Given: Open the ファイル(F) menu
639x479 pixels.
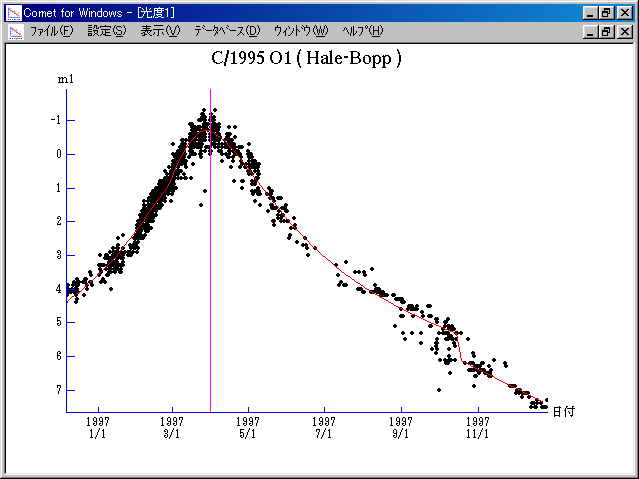Looking at the screenshot, I should pos(51,31).
